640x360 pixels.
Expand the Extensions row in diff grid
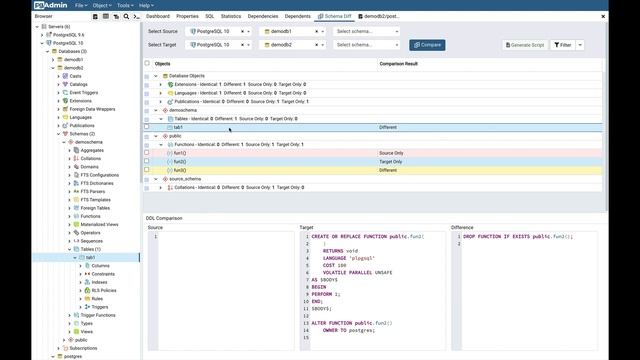coord(160,84)
